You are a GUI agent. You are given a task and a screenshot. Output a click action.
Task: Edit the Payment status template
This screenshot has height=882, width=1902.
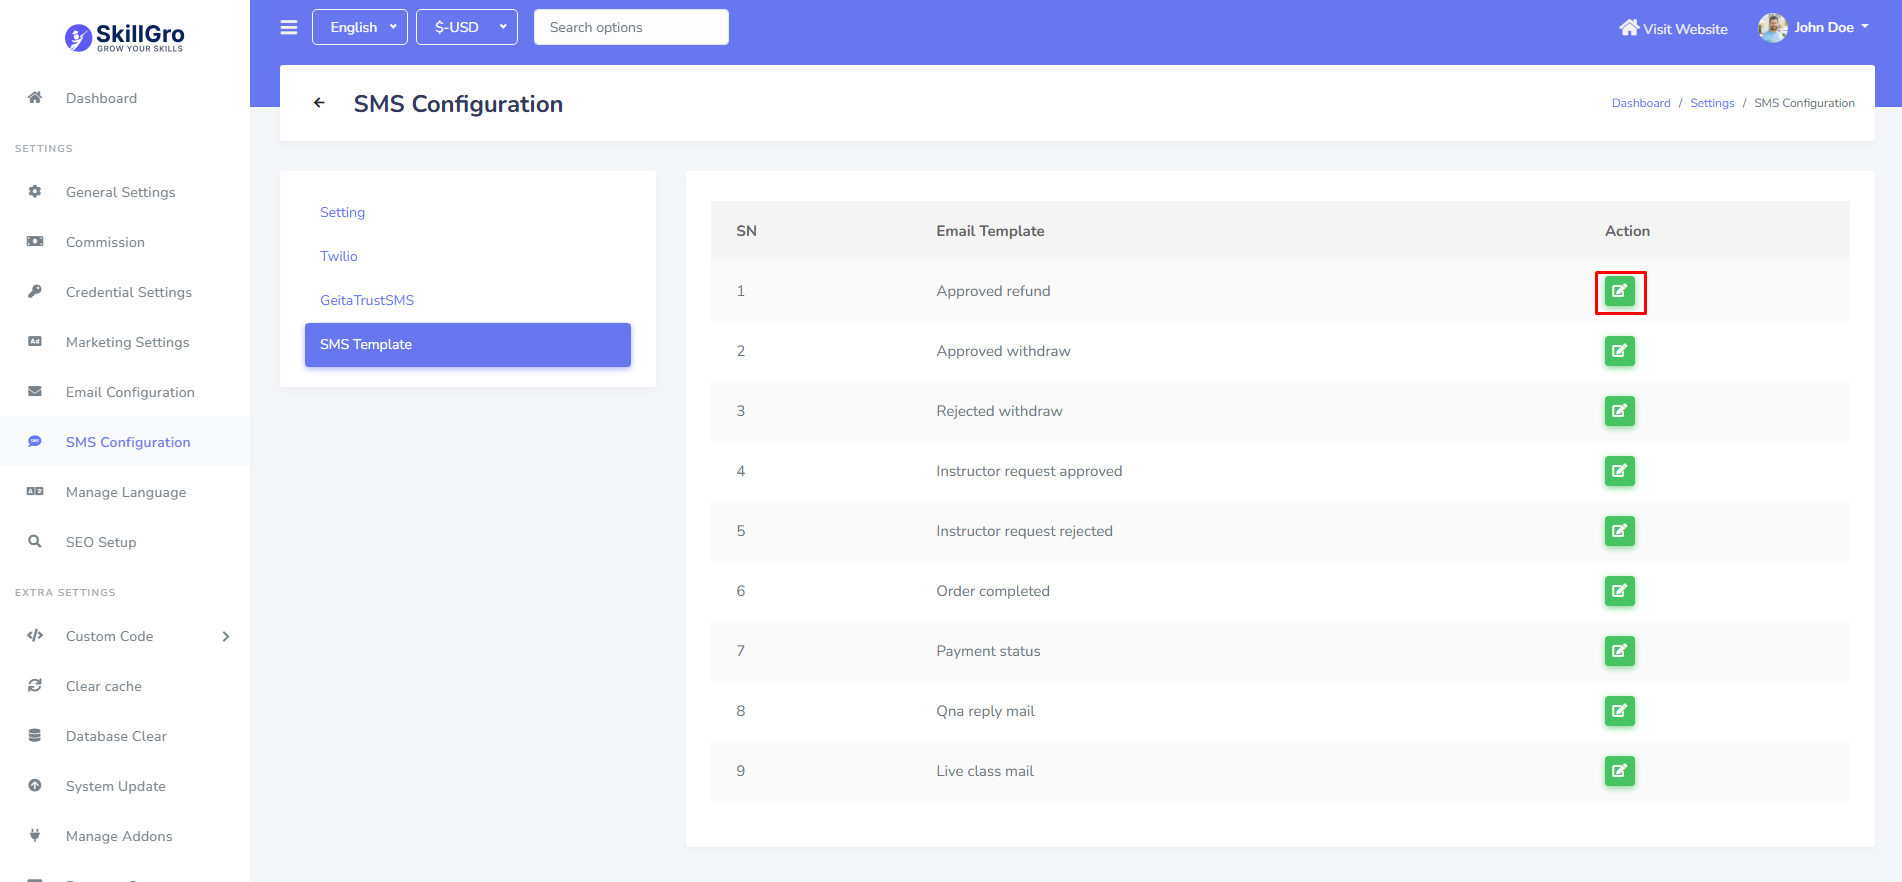point(1619,651)
